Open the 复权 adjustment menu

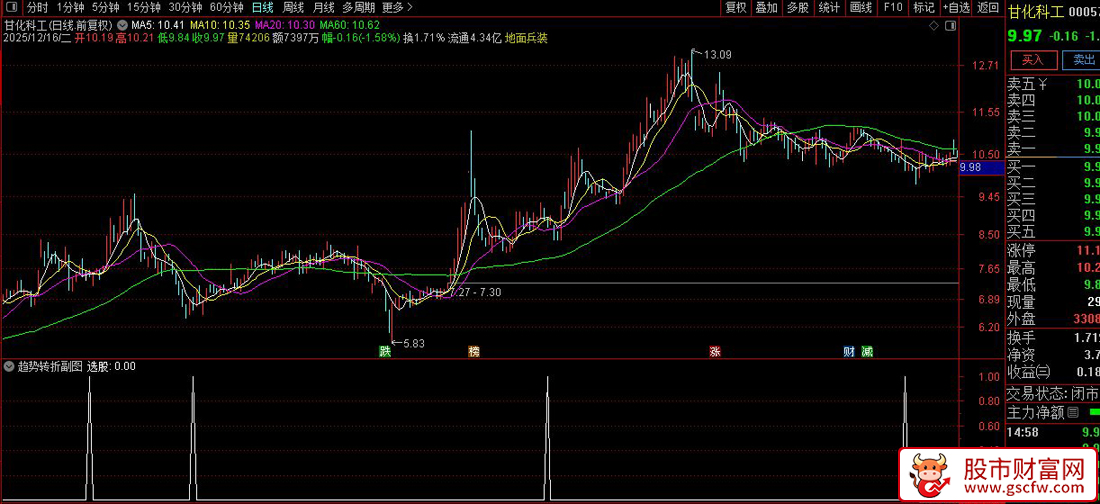(736, 8)
